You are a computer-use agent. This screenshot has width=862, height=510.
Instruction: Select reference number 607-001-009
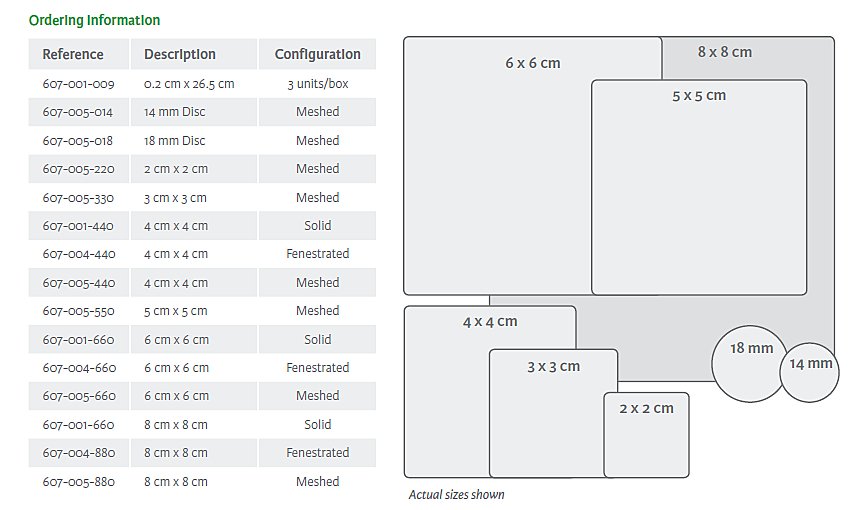pos(78,84)
